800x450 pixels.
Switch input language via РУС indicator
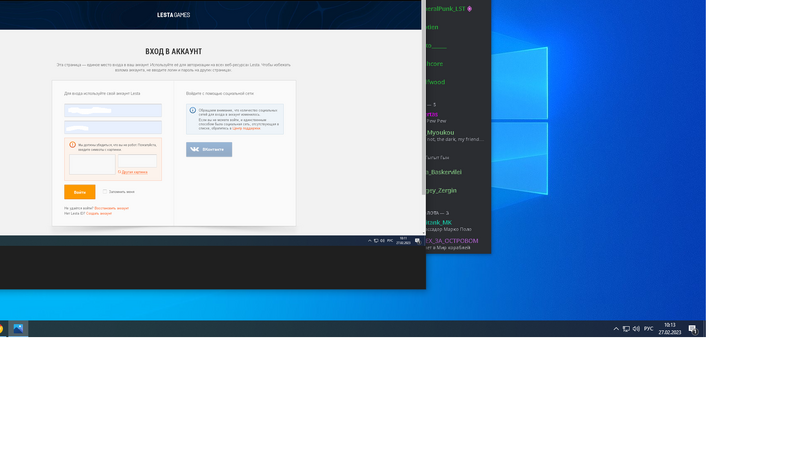pyautogui.click(x=648, y=329)
